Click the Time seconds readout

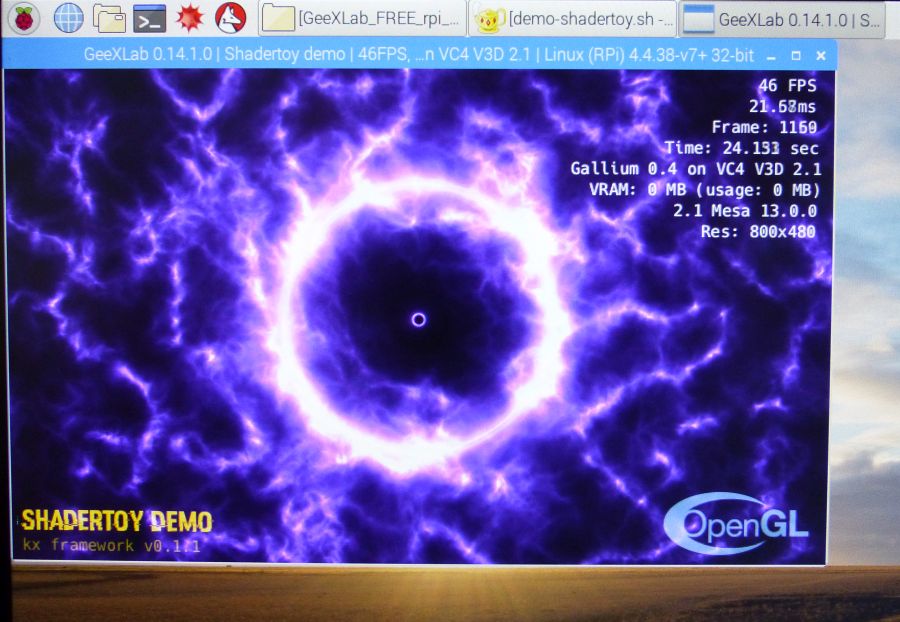click(742, 148)
